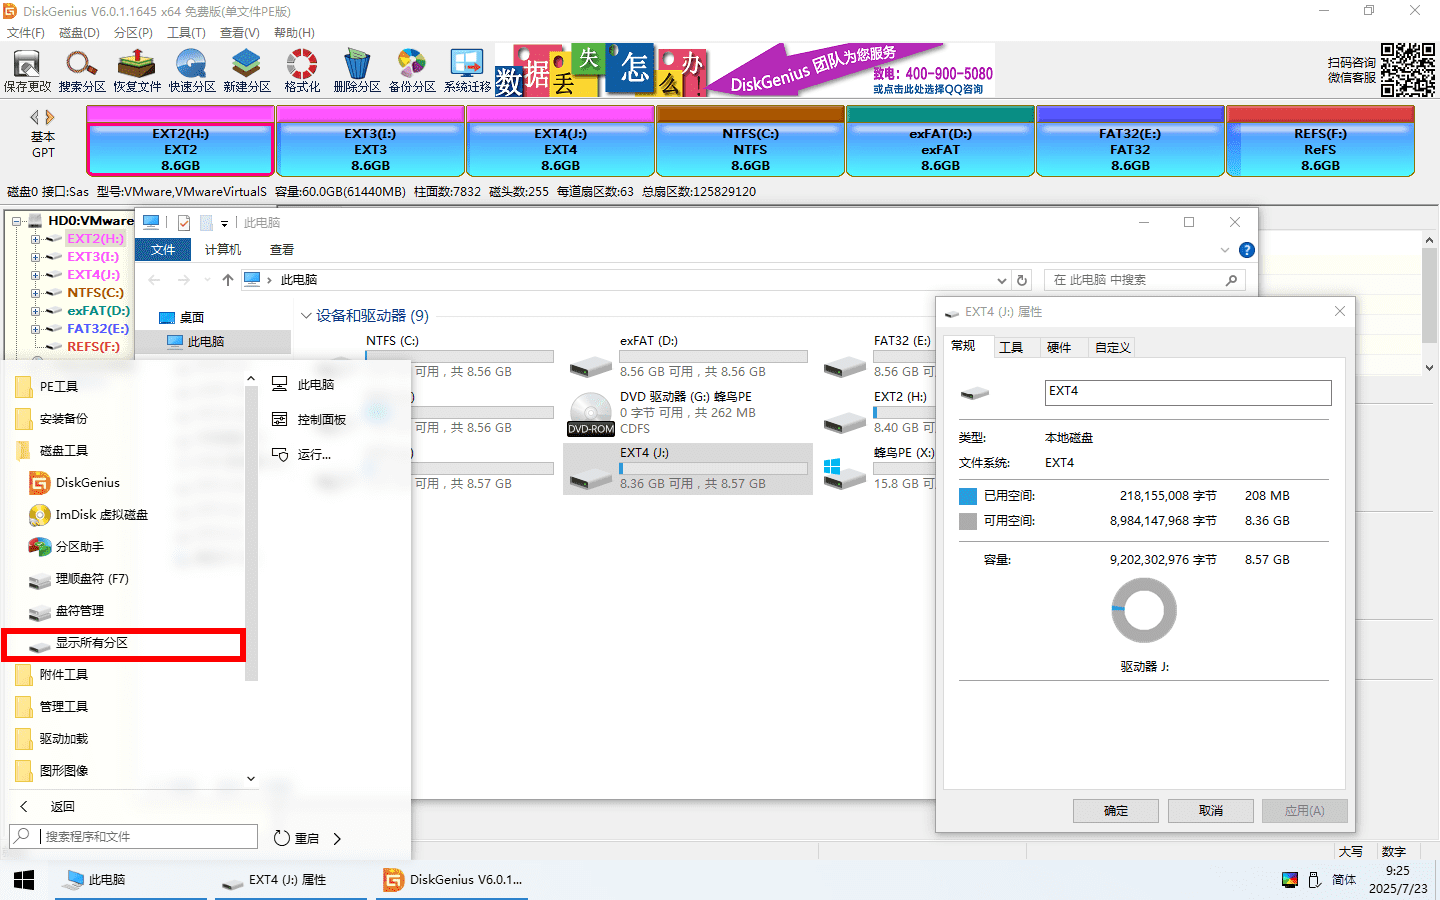The width and height of the screenshot is (1440, 900).
Task: Launch DiskGenius from the start menu list
Action: 74,483
